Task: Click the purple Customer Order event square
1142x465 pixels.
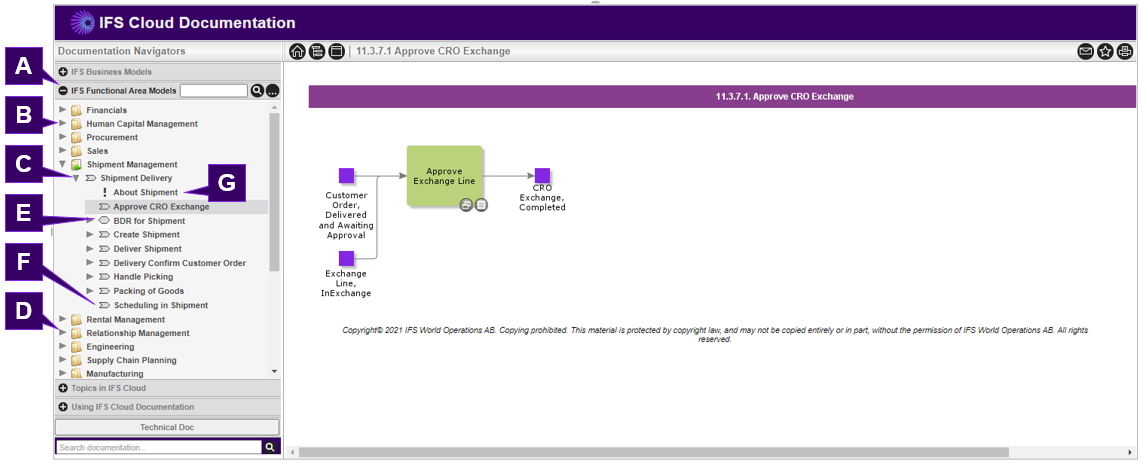Action: (347, 176)
